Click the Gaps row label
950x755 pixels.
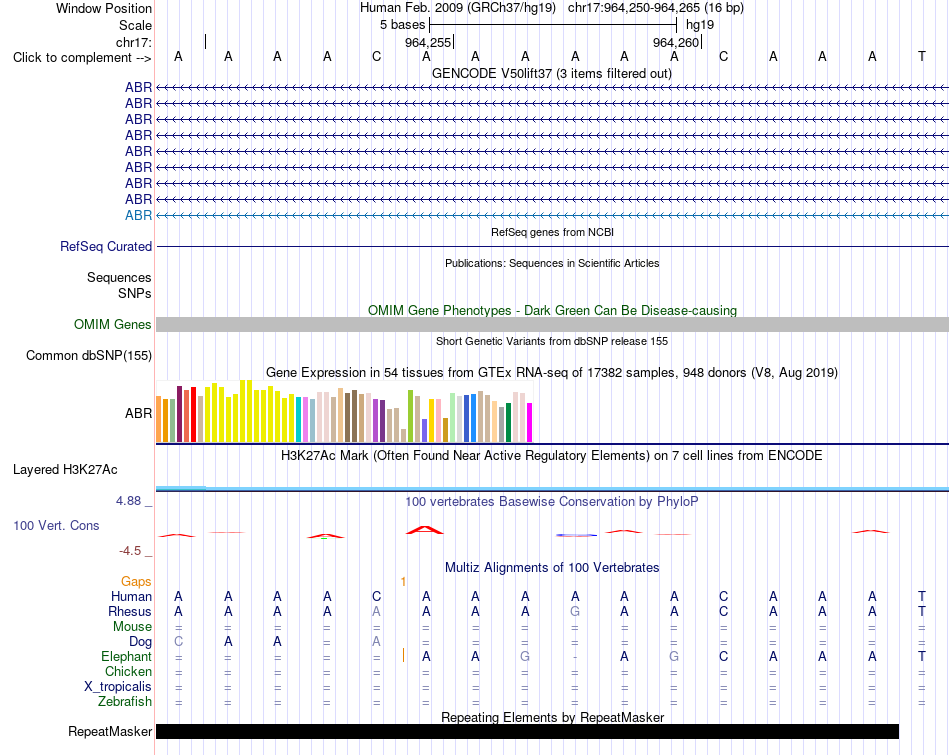click(136, 582)
